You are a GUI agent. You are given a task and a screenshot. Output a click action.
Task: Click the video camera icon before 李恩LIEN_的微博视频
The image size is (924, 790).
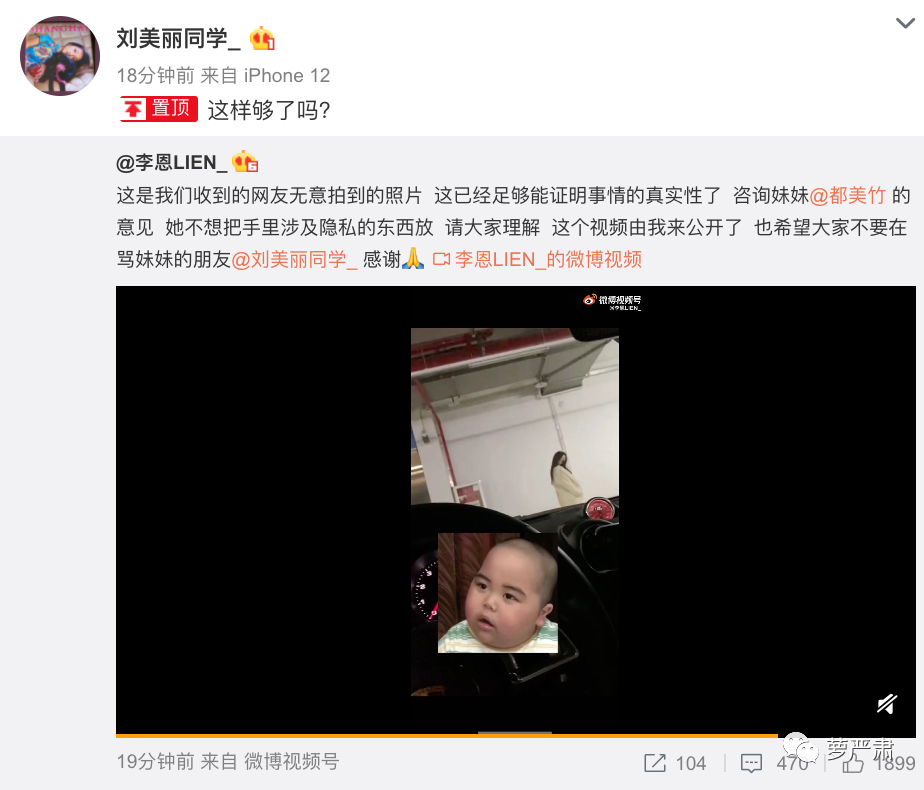(441, 259)
